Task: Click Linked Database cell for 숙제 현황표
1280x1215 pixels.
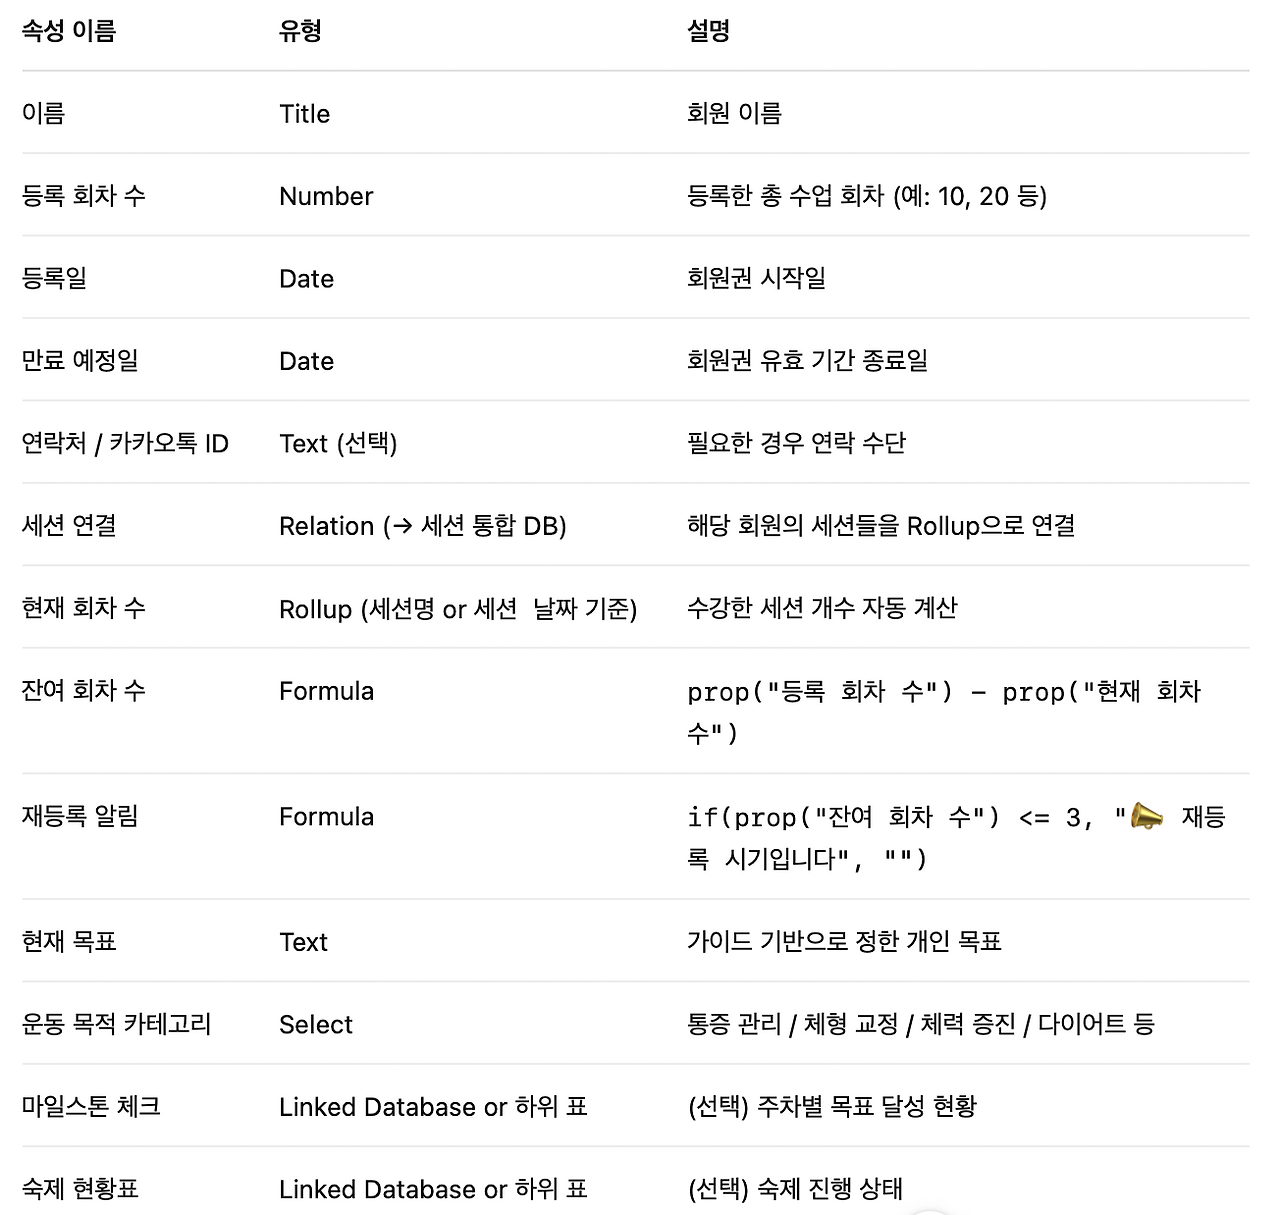Action: [433, 1189]
